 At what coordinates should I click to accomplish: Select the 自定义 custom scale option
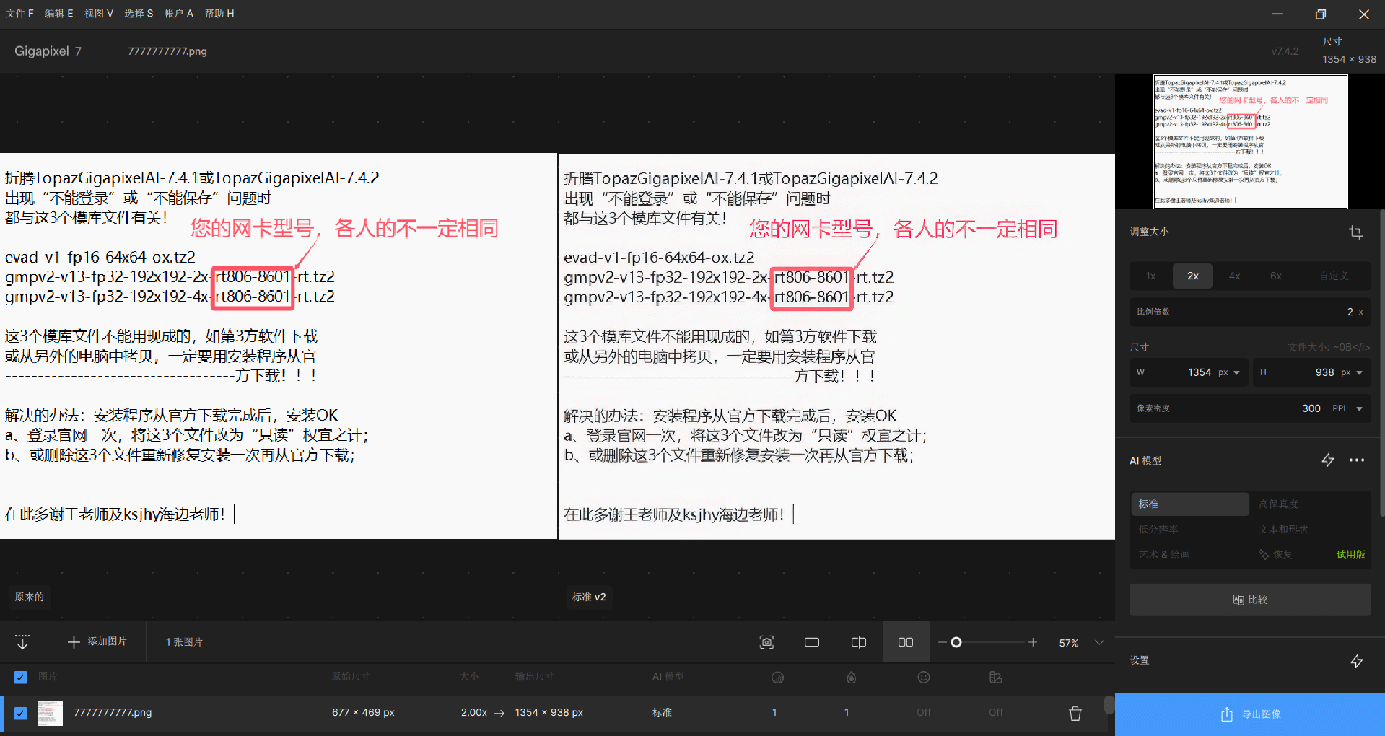click(x=1334, y=275)
